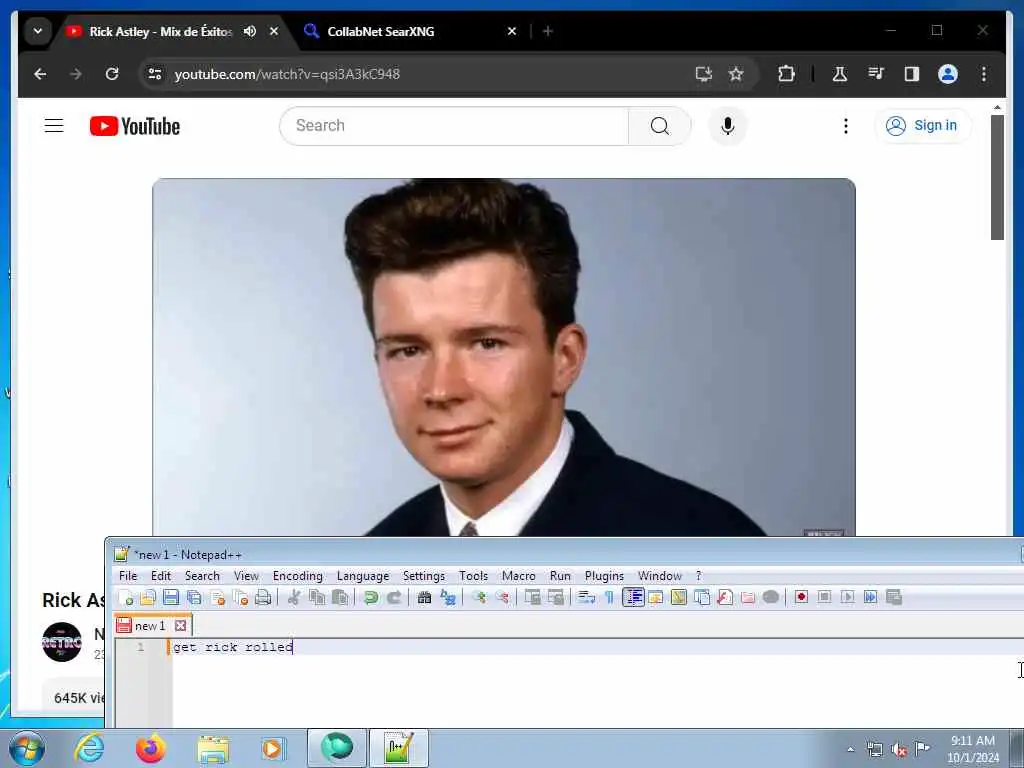Click Run macro multiple times icon
Screen dimensions: 1024x768
[871, 597]
